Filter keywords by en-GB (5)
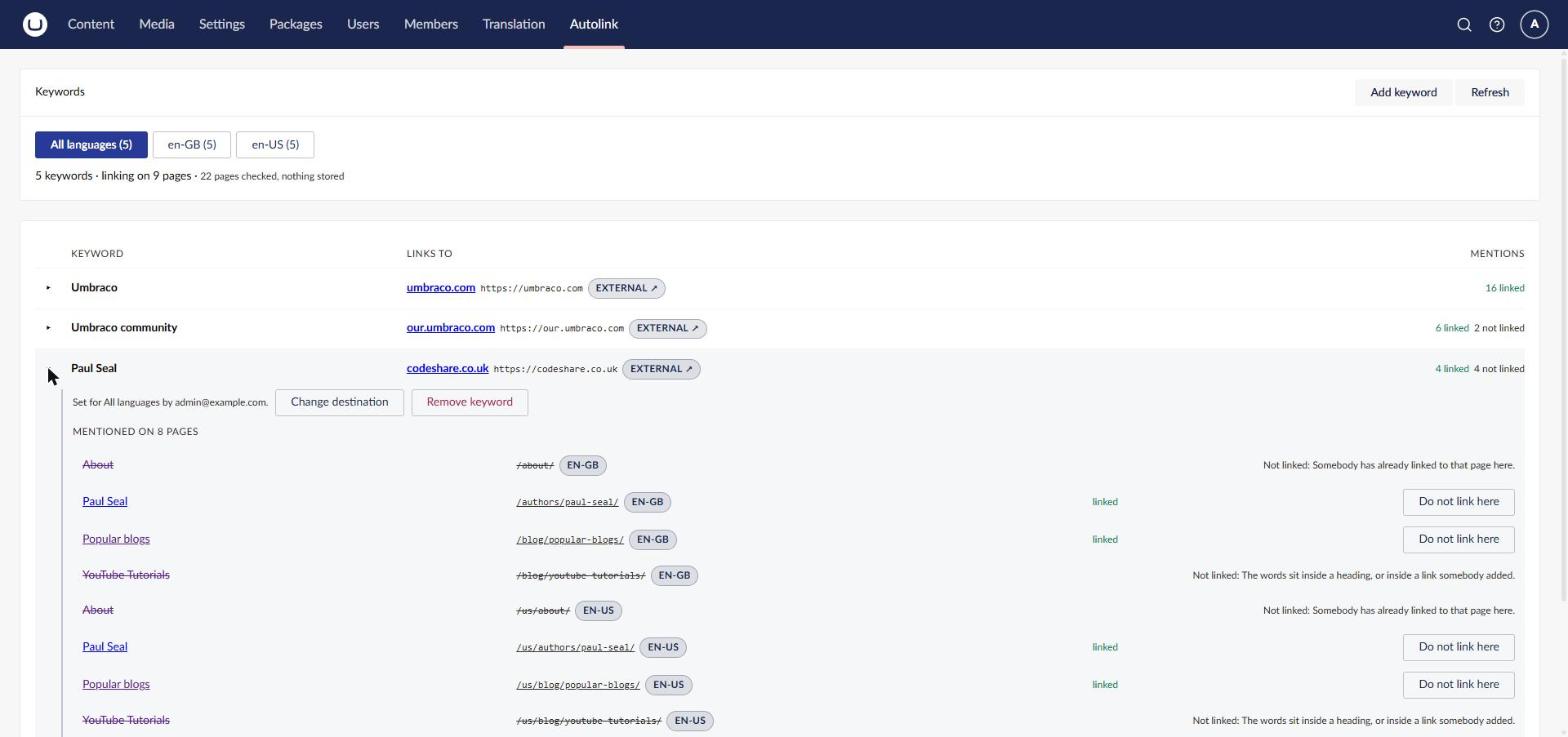Screen dimensions: 1568x737 (x=192, y=145)
